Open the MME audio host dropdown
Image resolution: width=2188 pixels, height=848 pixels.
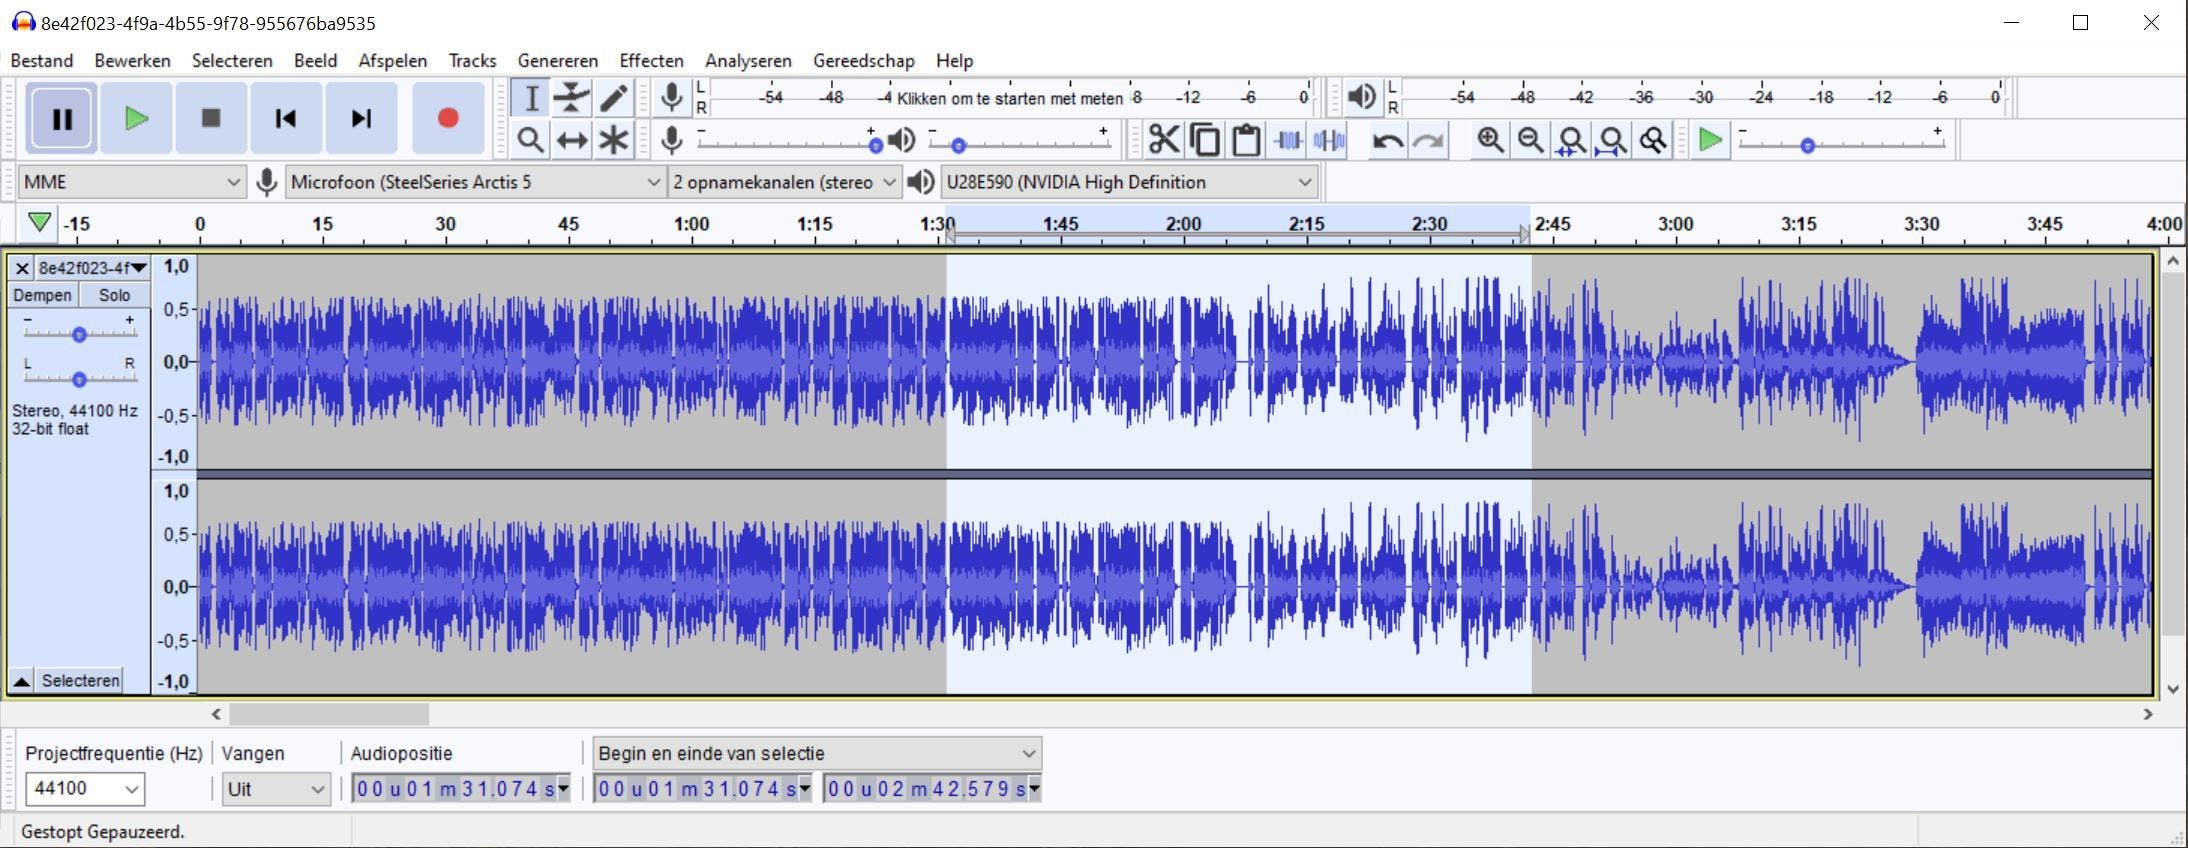coord(131,182)
